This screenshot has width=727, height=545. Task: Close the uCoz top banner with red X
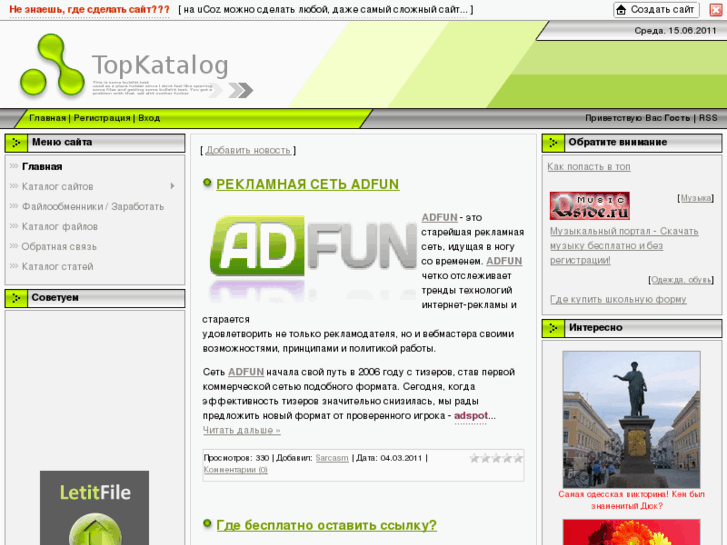[716, 10]
